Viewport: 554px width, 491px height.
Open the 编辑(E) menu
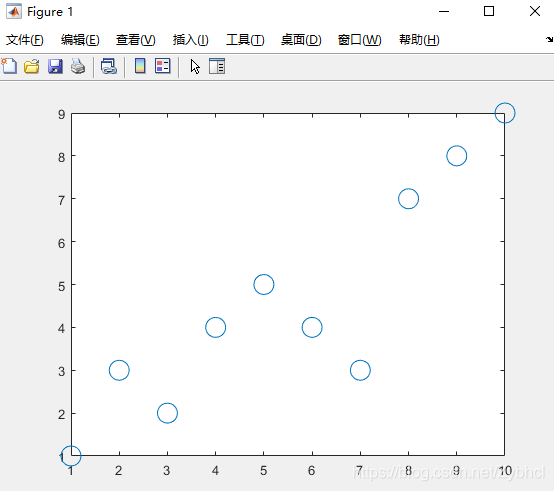[x=80, y=40]
